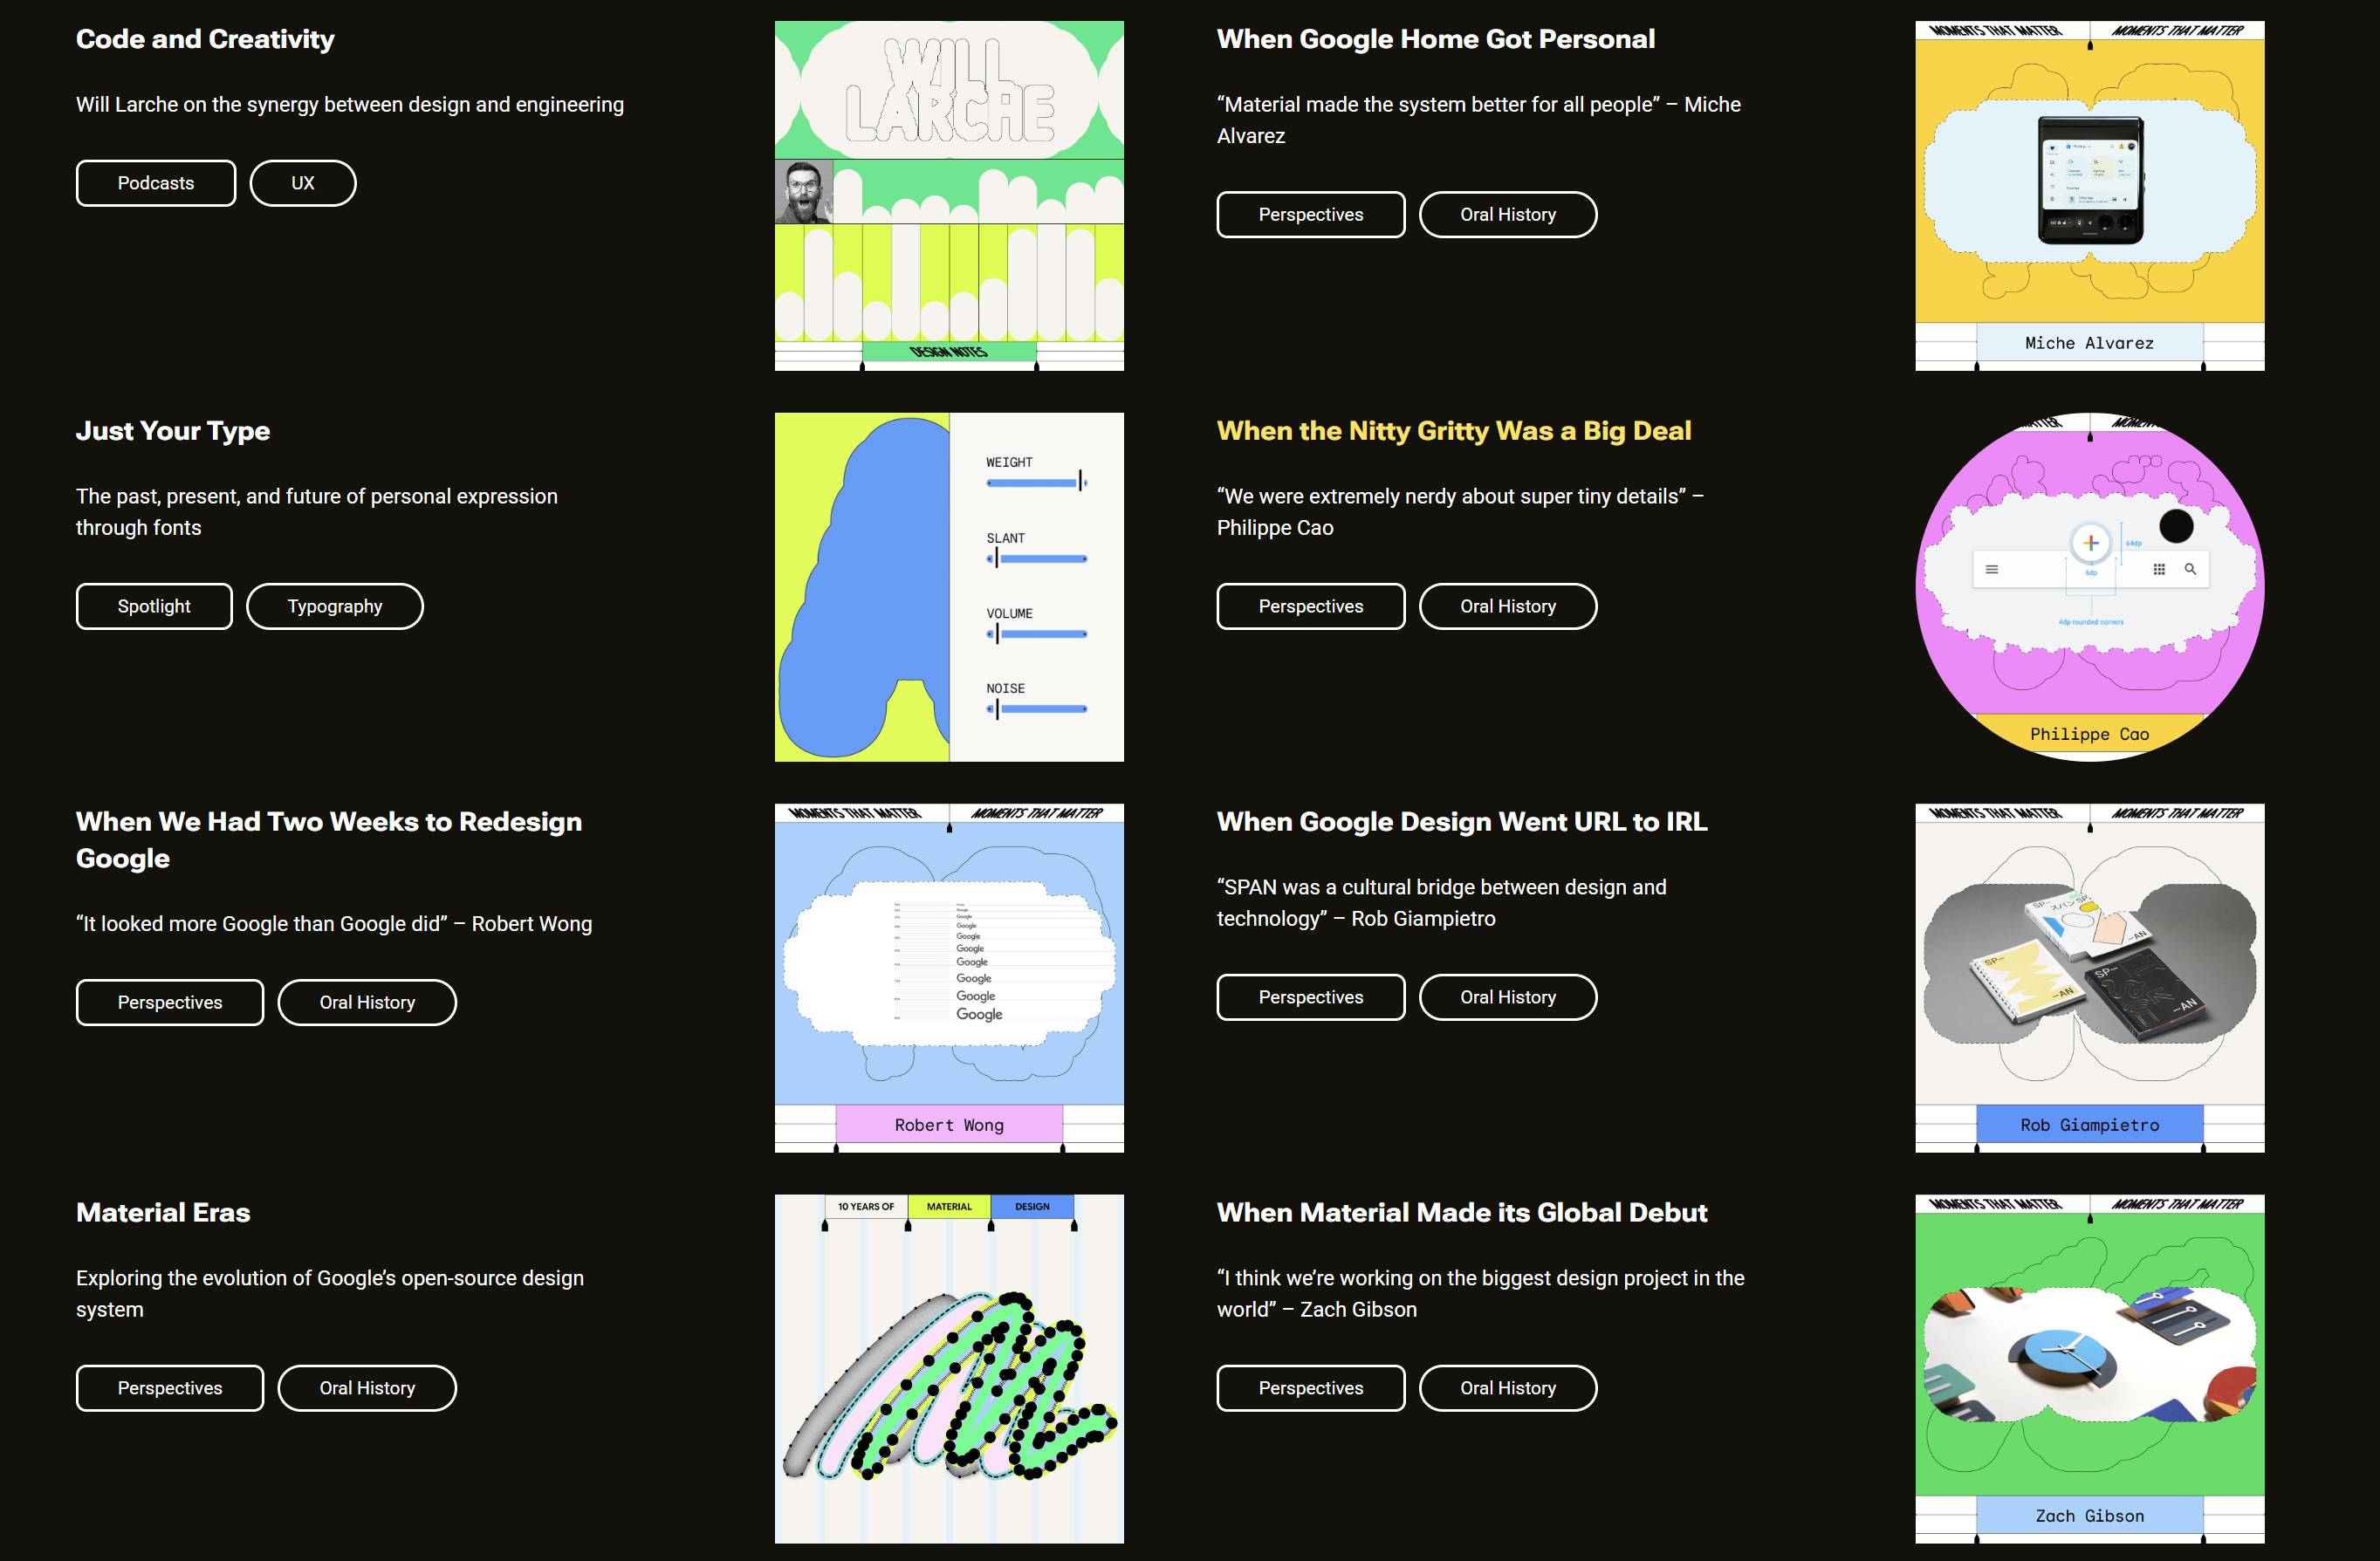Open When the Nitty Gritty Was a Big Deal
2380x1561 pixels.
pos(1453,431)
